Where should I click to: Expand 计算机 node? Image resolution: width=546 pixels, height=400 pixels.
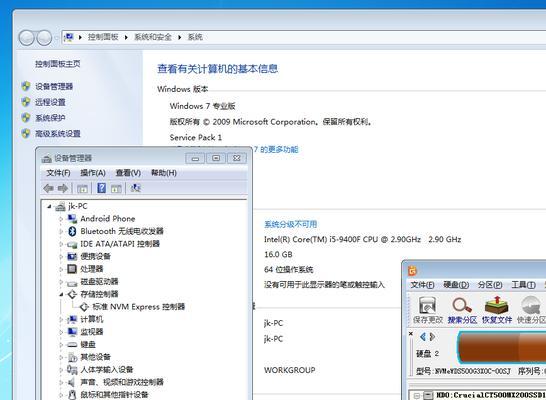click(x=61, y=319)
